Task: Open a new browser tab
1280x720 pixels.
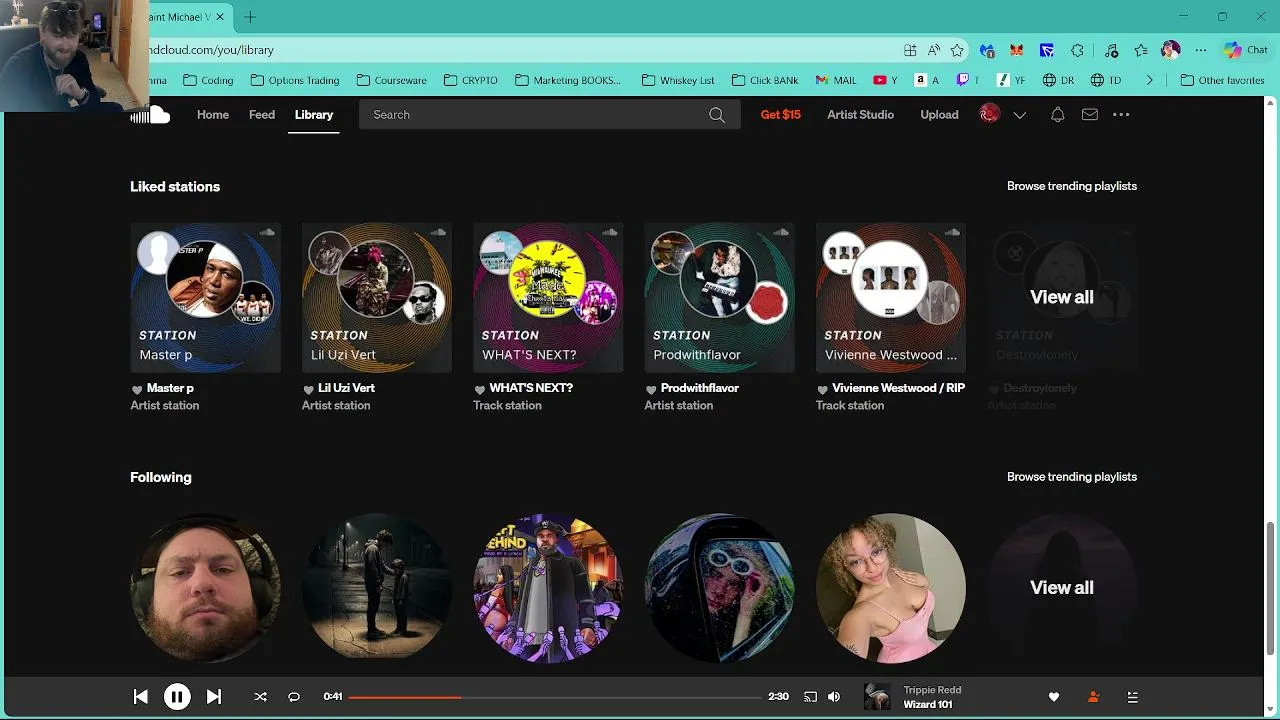Action: coord(250,17)
